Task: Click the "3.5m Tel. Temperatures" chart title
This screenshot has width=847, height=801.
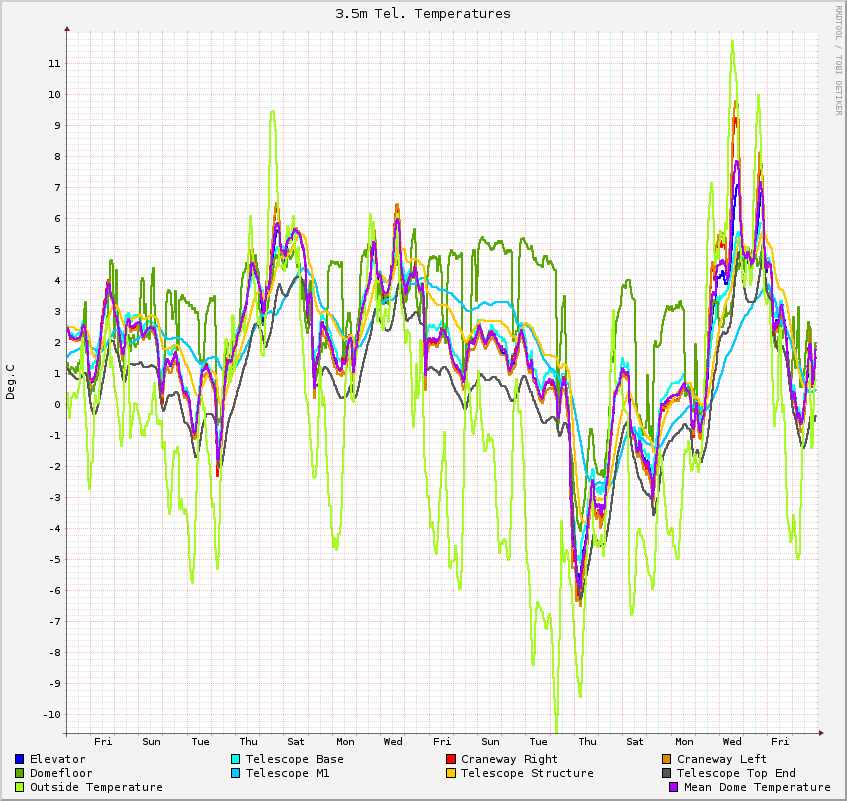Action: [423, 14]
